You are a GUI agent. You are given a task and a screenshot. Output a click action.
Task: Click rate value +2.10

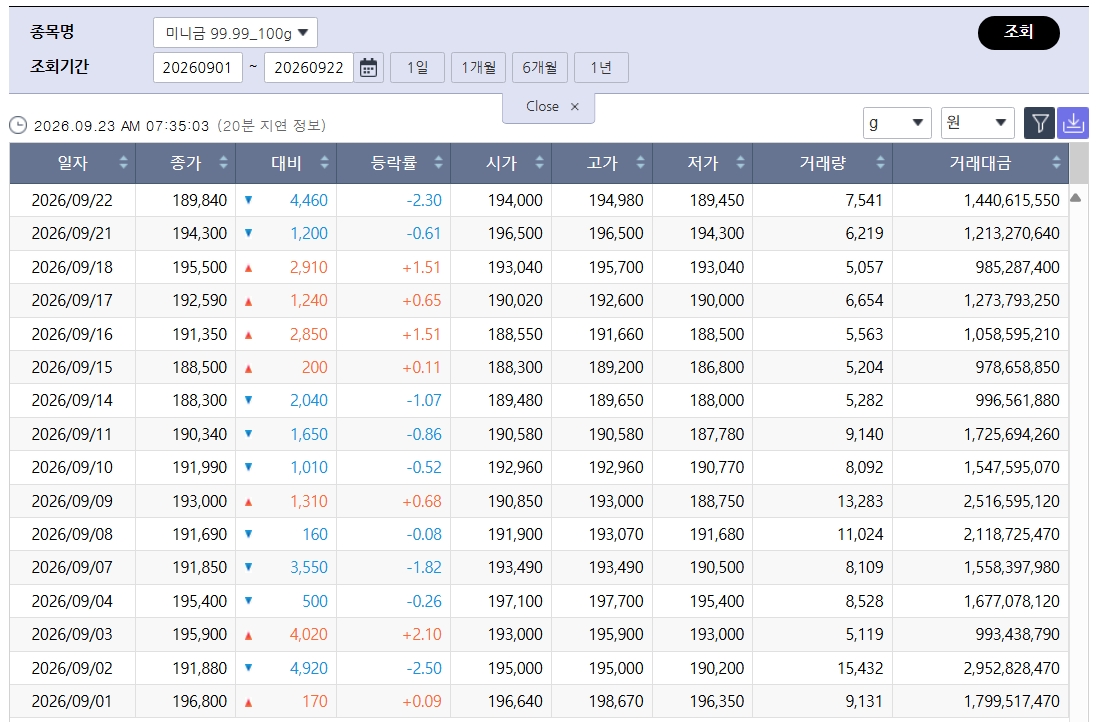coord(422,635)
